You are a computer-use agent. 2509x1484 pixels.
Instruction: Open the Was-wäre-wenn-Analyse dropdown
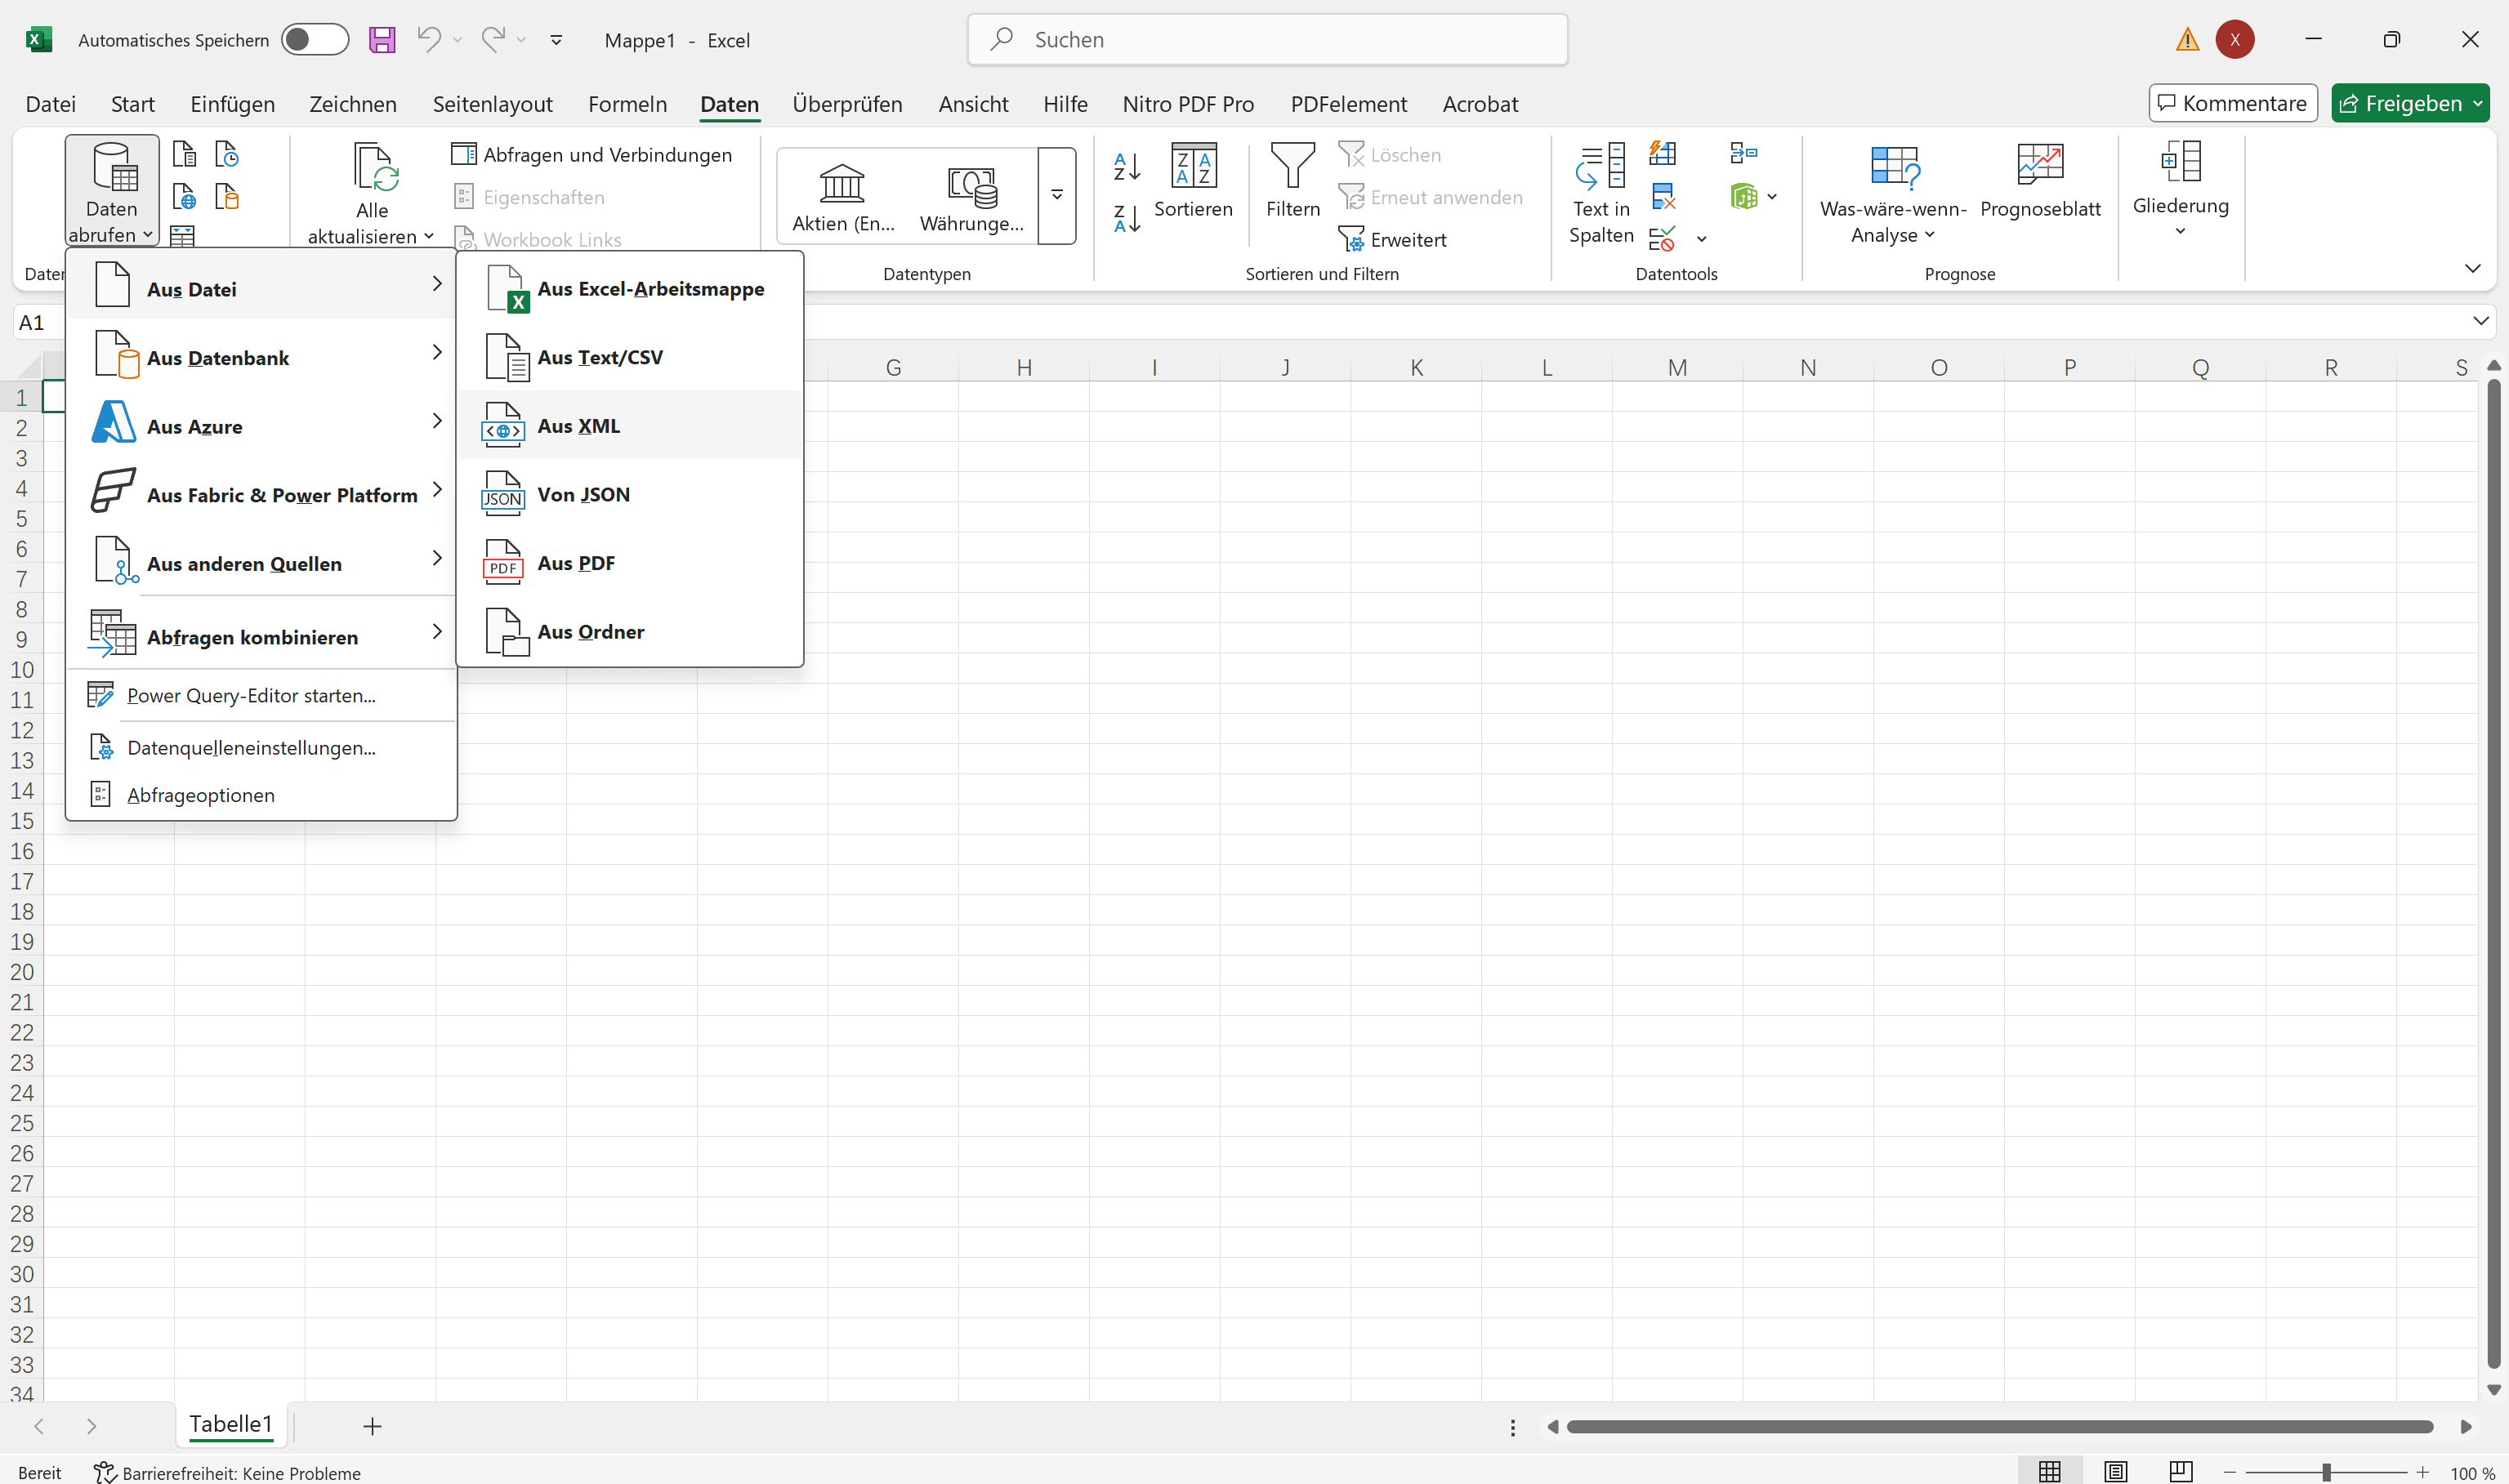coord(1892,193)
